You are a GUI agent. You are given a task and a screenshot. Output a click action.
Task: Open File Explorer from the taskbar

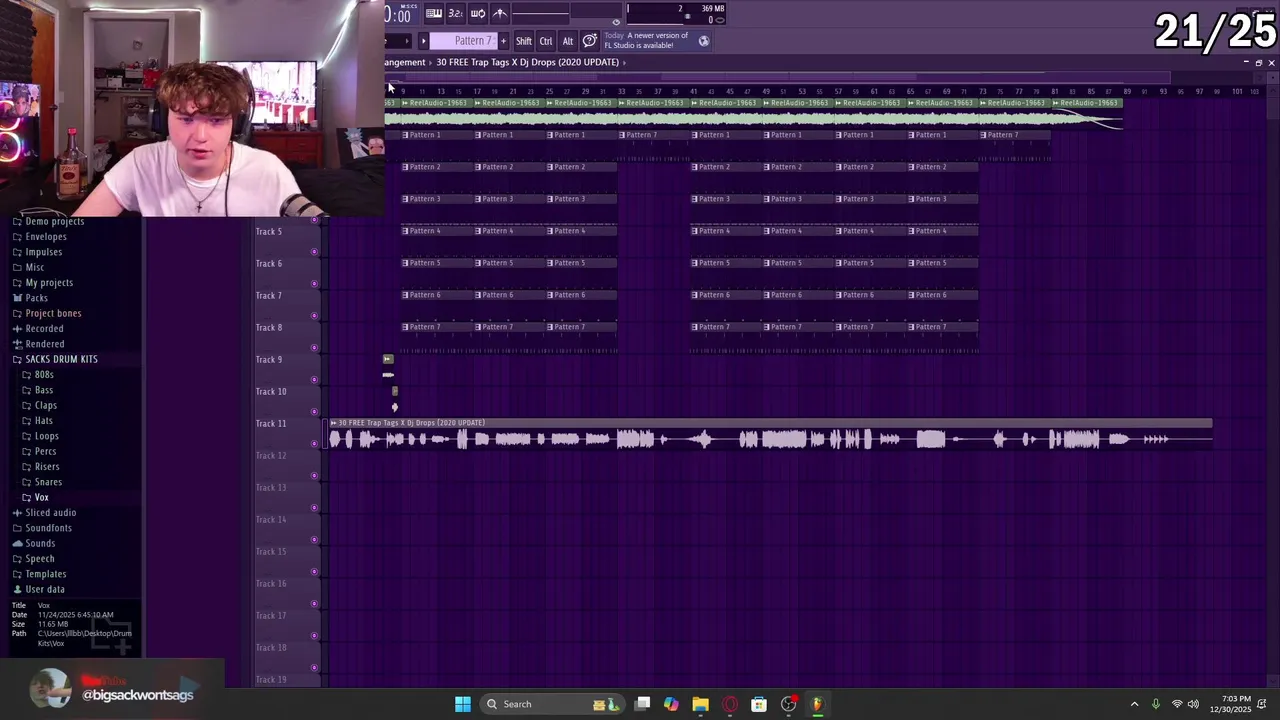click(x=700, y=704)
